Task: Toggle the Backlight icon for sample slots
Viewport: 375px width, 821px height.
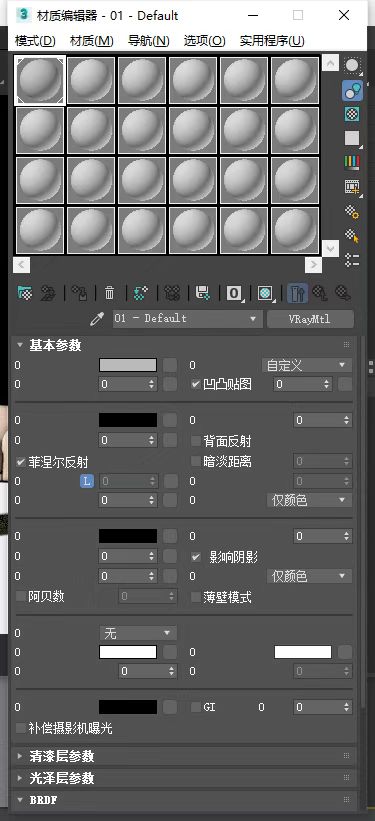Action: (x=352, y=90)
